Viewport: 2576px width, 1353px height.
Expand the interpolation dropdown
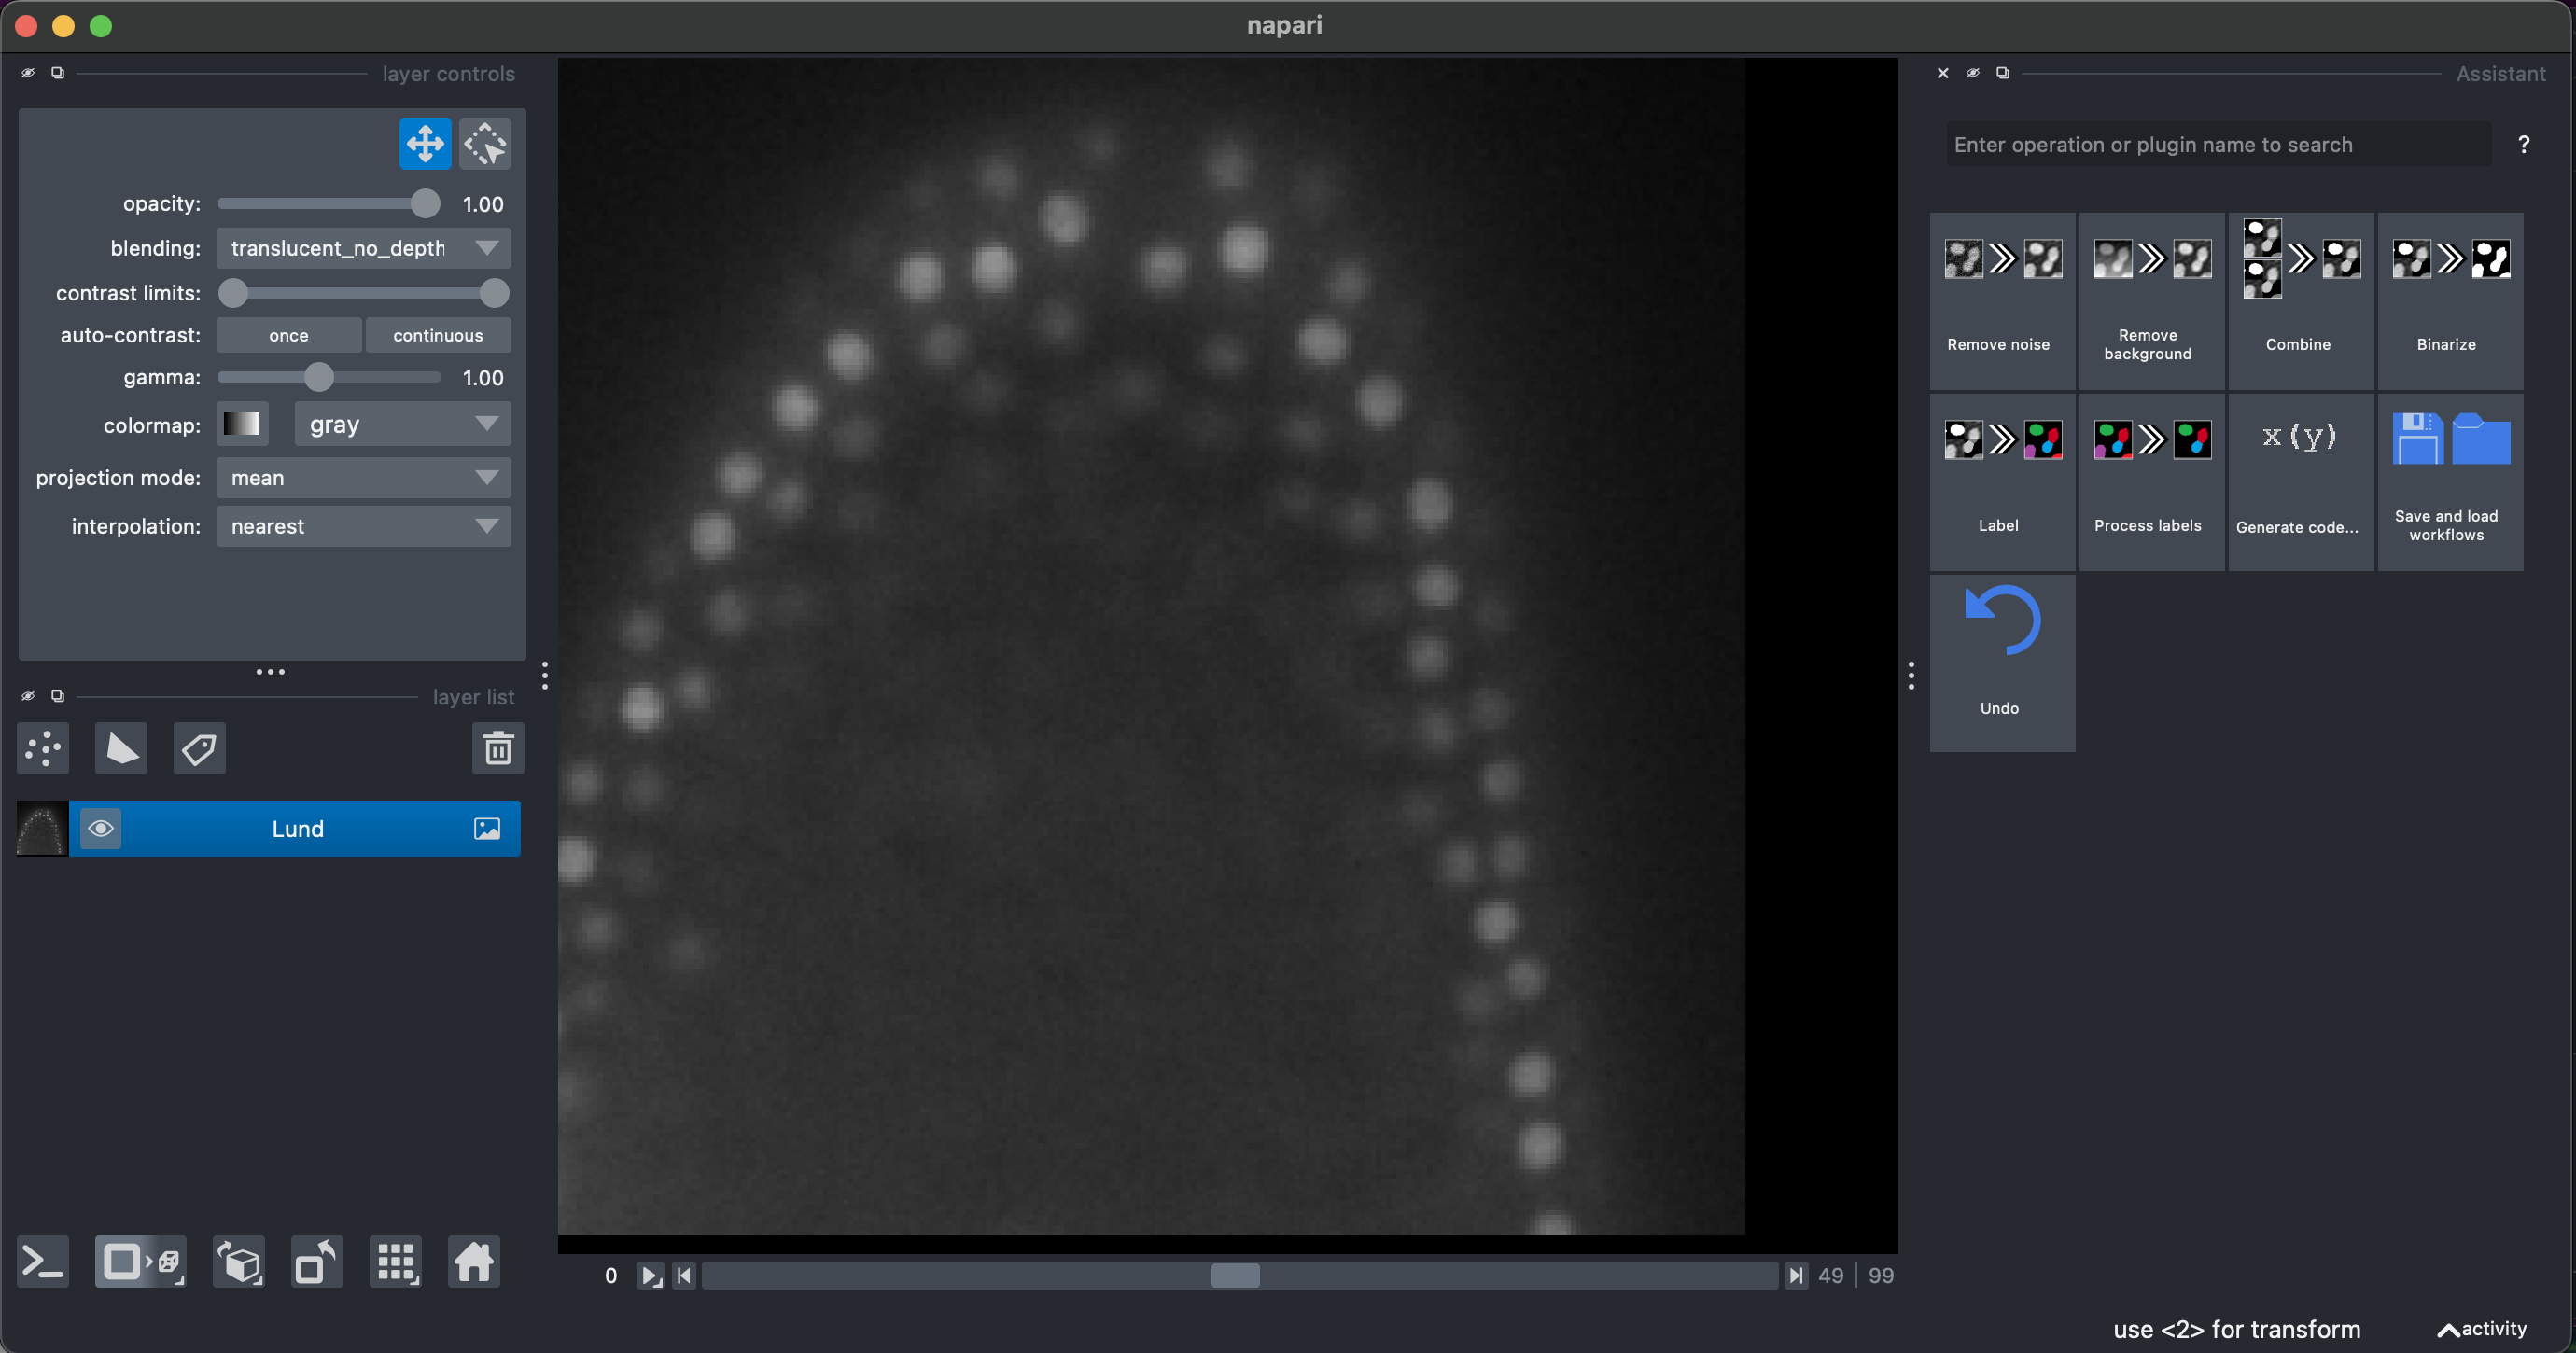[363, 526]
